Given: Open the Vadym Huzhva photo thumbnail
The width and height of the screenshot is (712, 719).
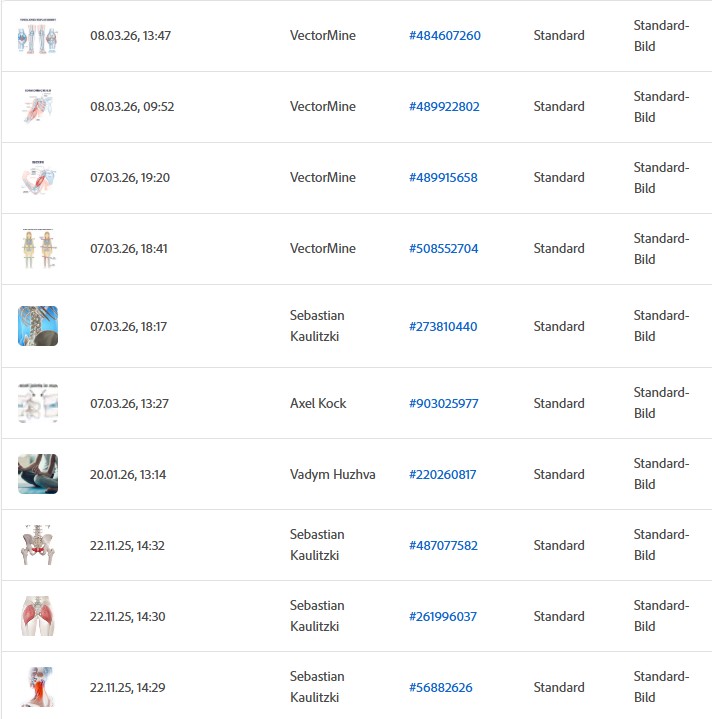Looking at the screenshot, I should pyautogui.click(x=38, y=474).
